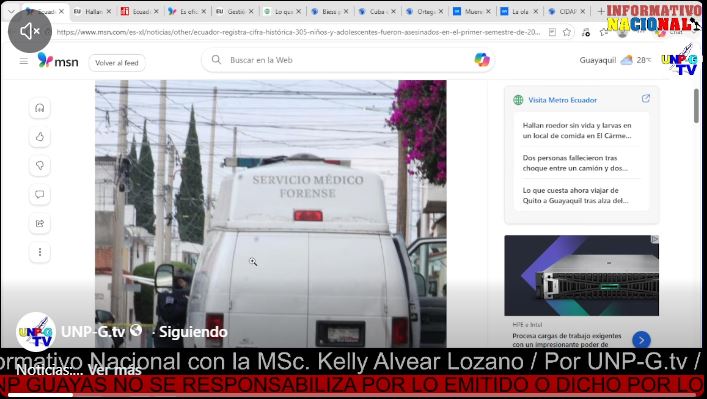Click the thumbs down dislike icon
This screenshot has height=399, width=707.
point(40,165)
